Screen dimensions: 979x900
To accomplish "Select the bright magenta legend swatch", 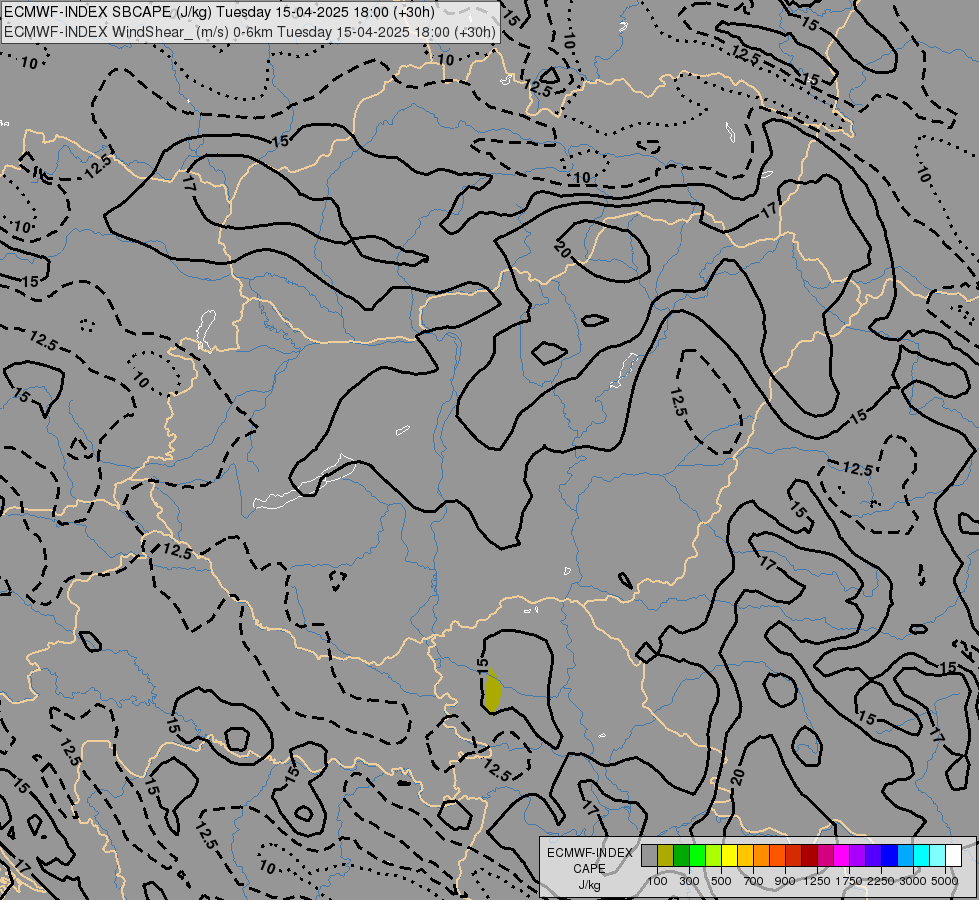I will (x=841, y=856).
